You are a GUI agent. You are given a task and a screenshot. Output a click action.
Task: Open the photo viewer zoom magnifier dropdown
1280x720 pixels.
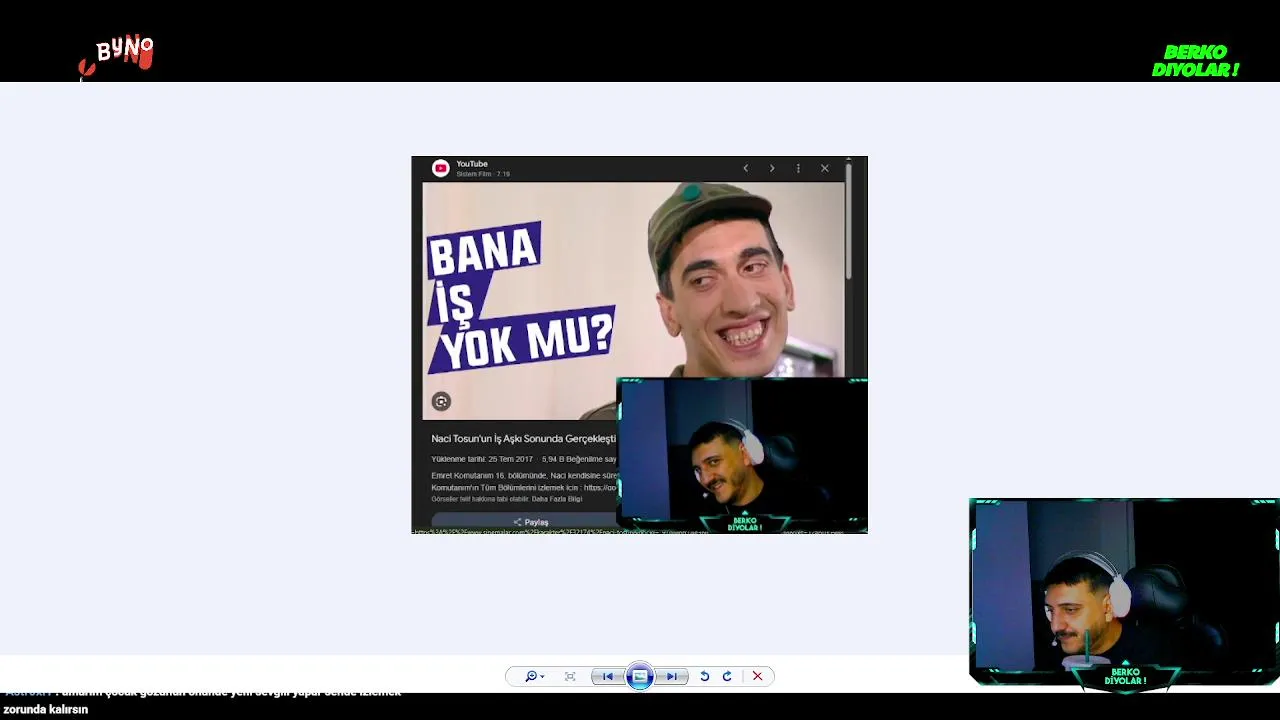(x=535, y=677)
